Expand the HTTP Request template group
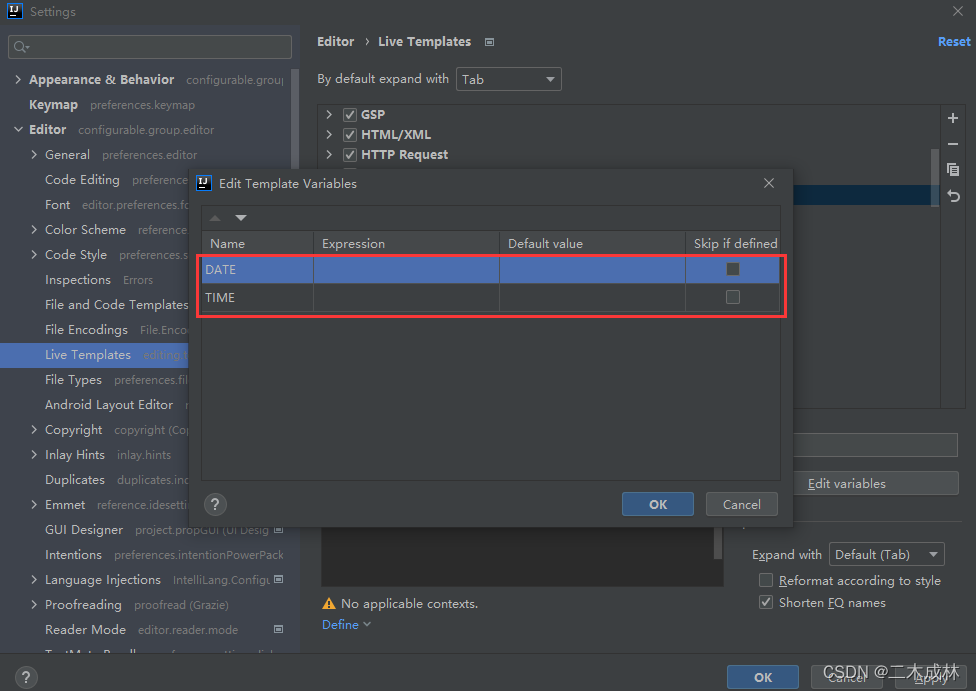 (329, 154)
